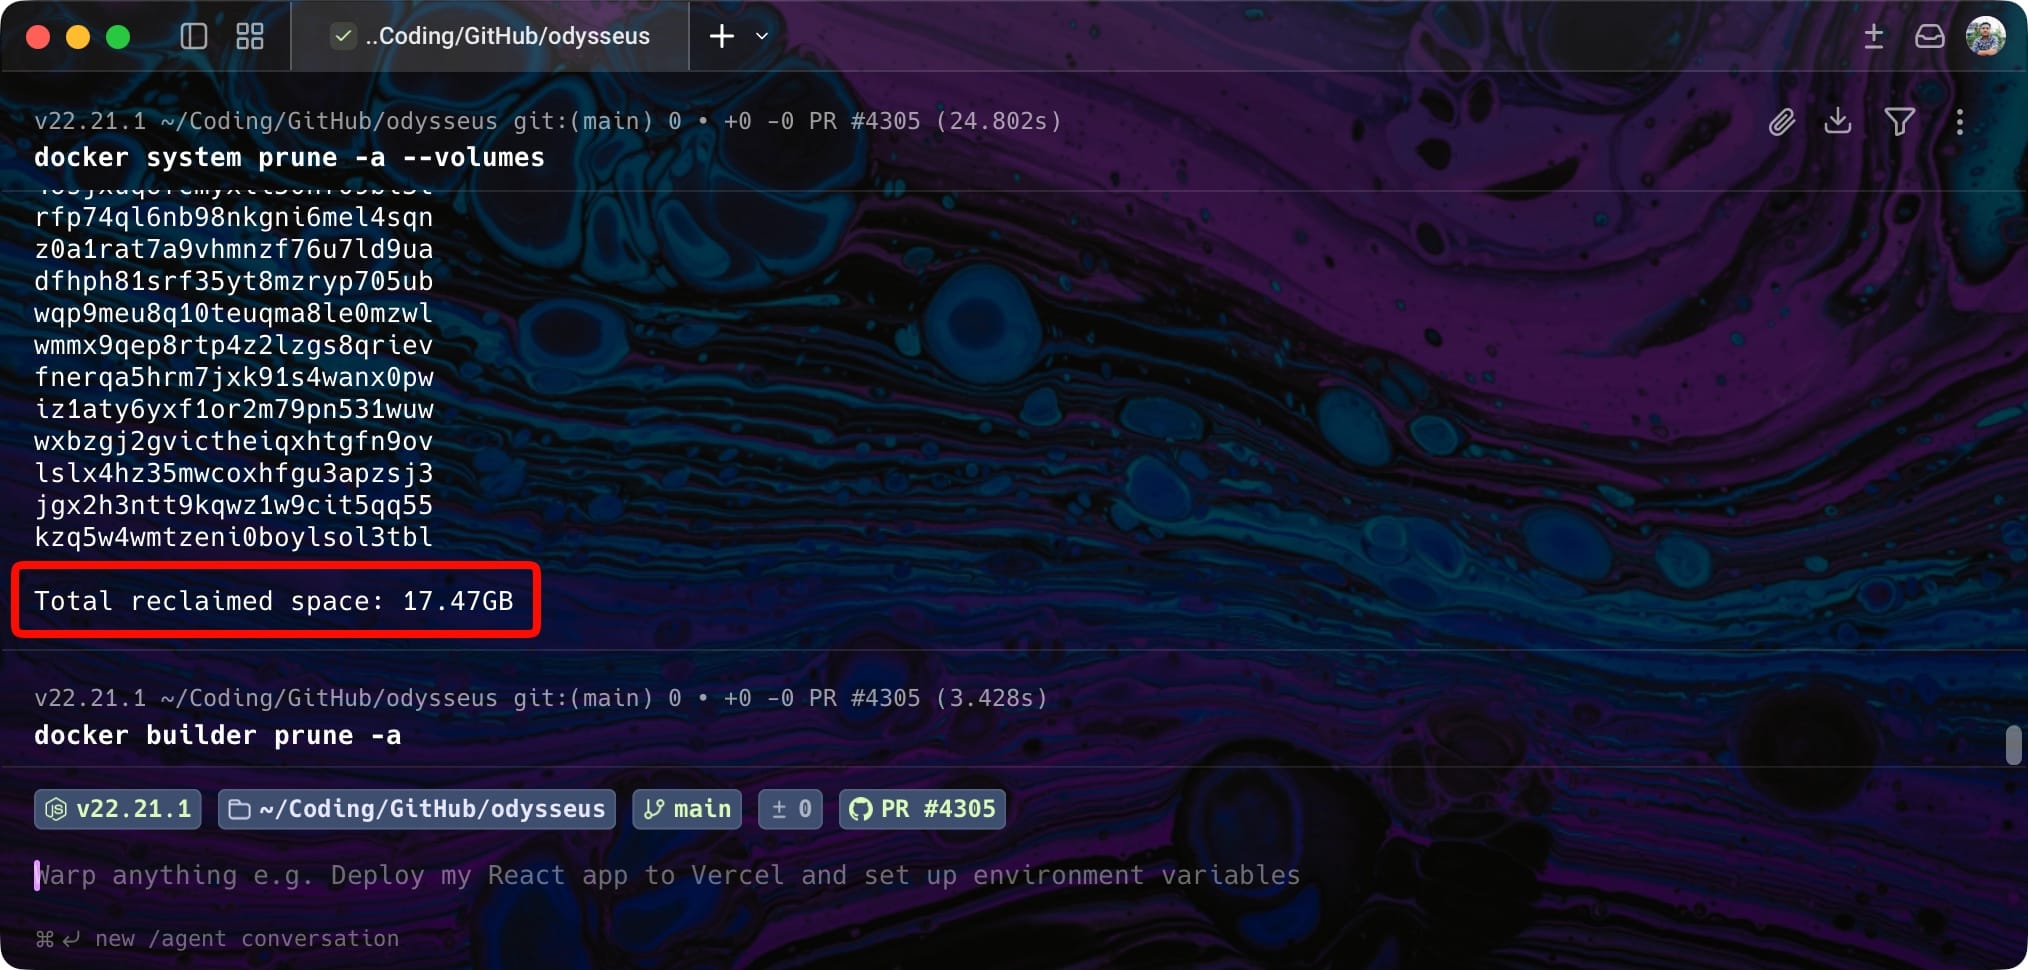The height and width of the screenshot is (970, 2028).
Task: Toggle the left sidebar panel icon
Action: (193, 37)
